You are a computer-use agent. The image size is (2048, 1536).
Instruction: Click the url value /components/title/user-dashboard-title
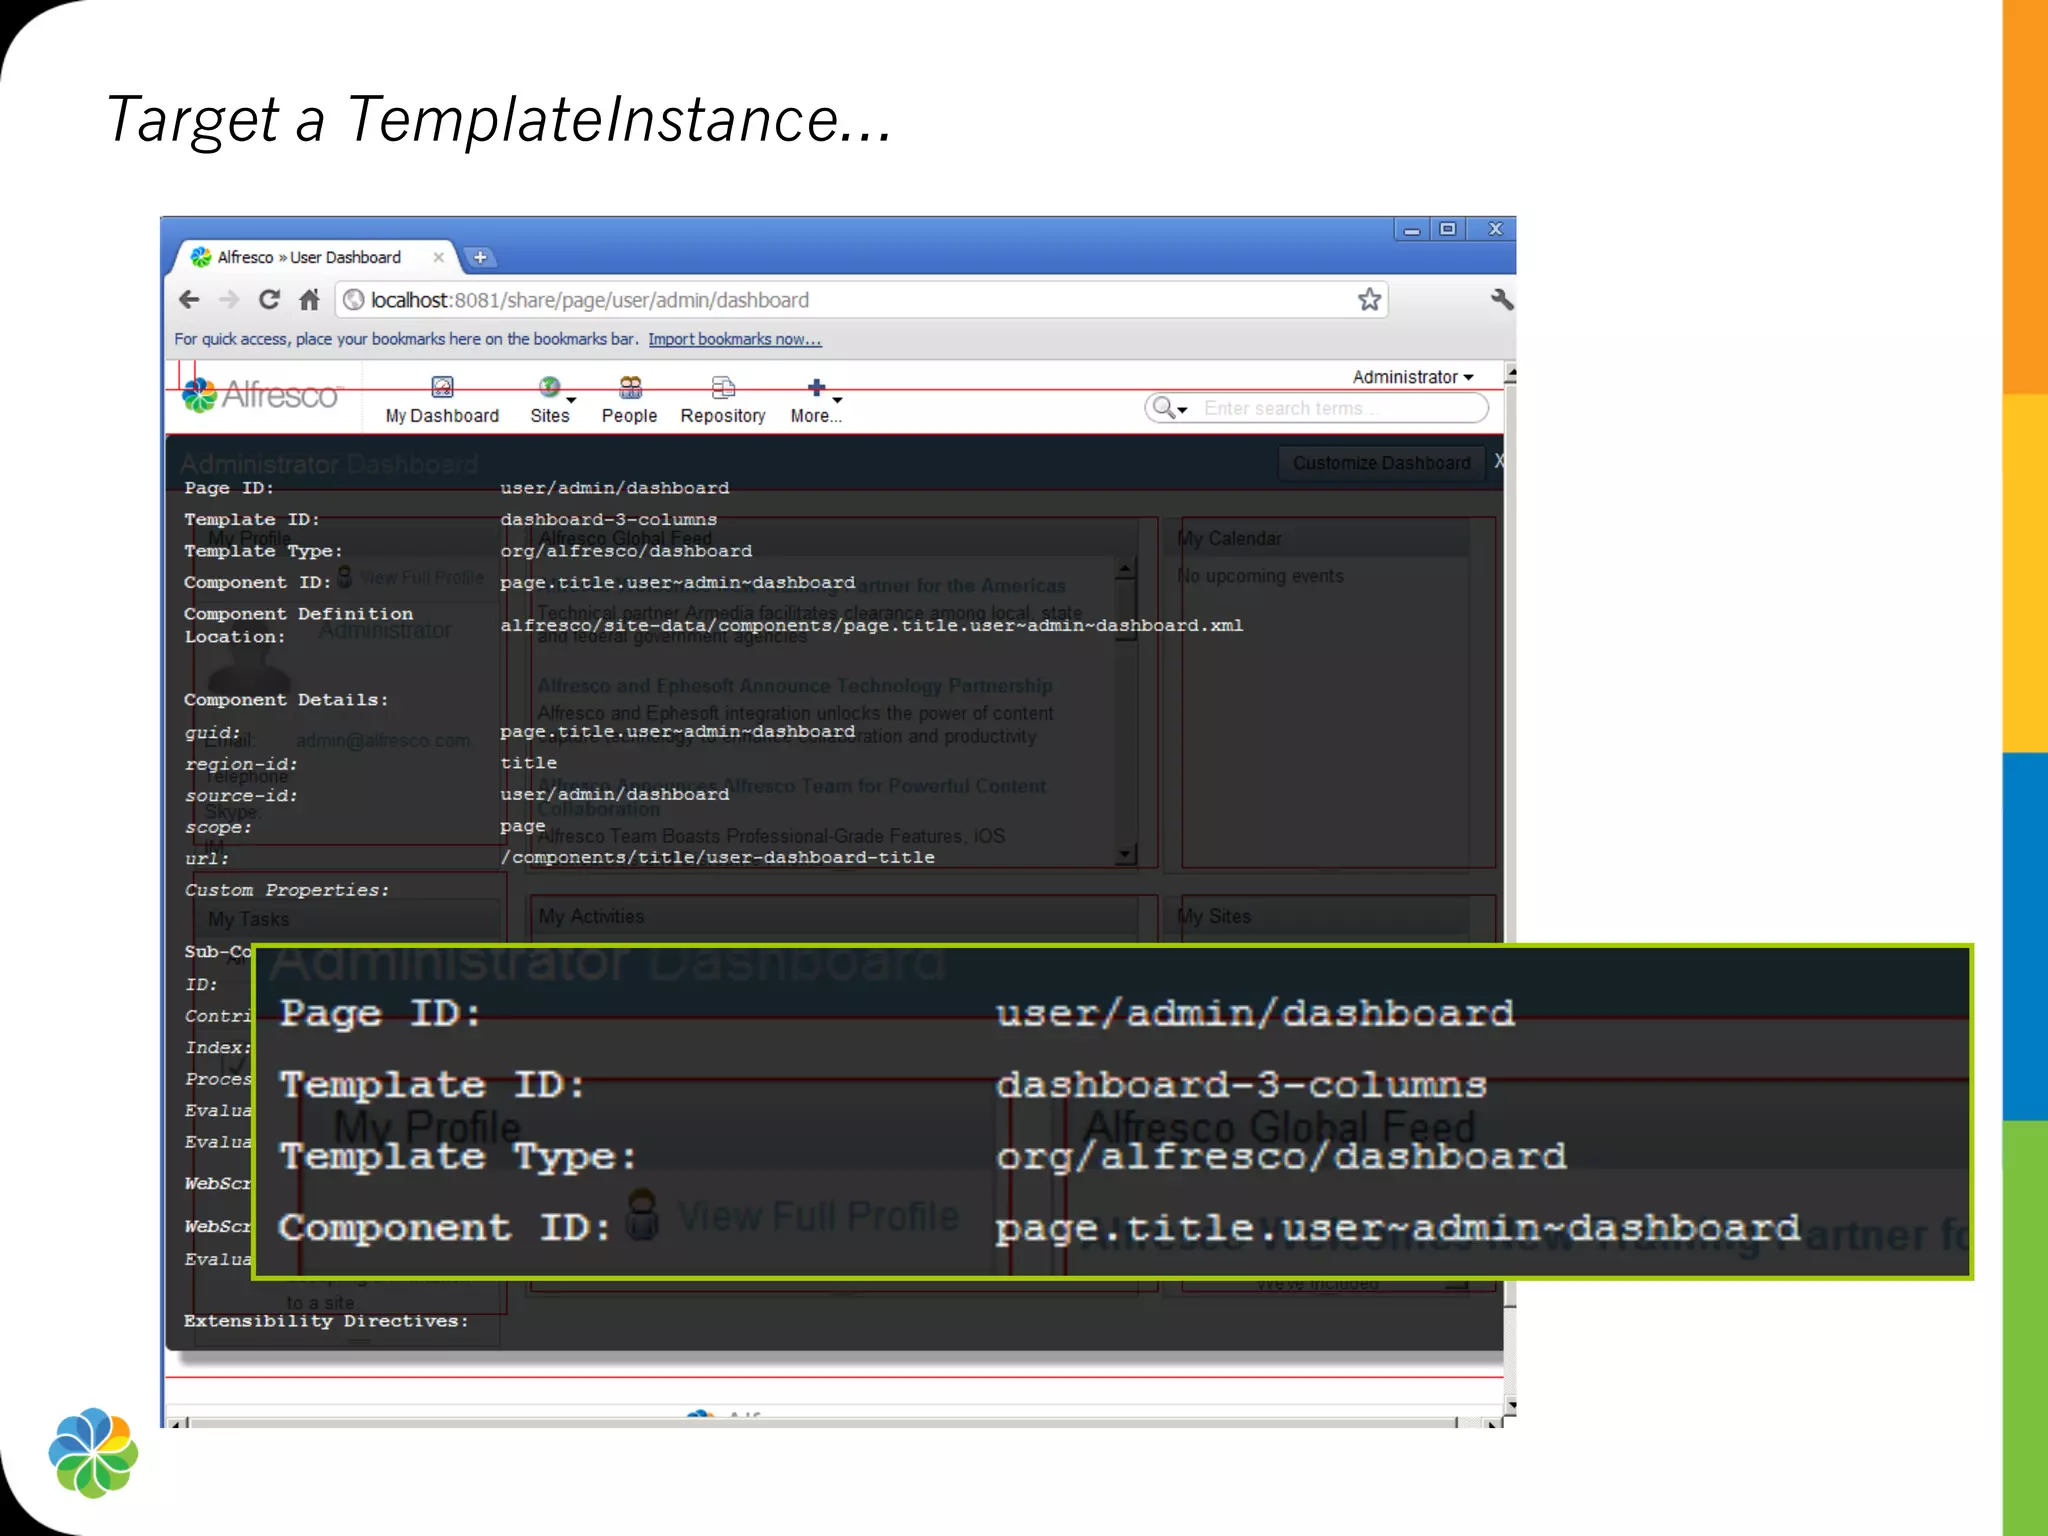click(718, 857)
